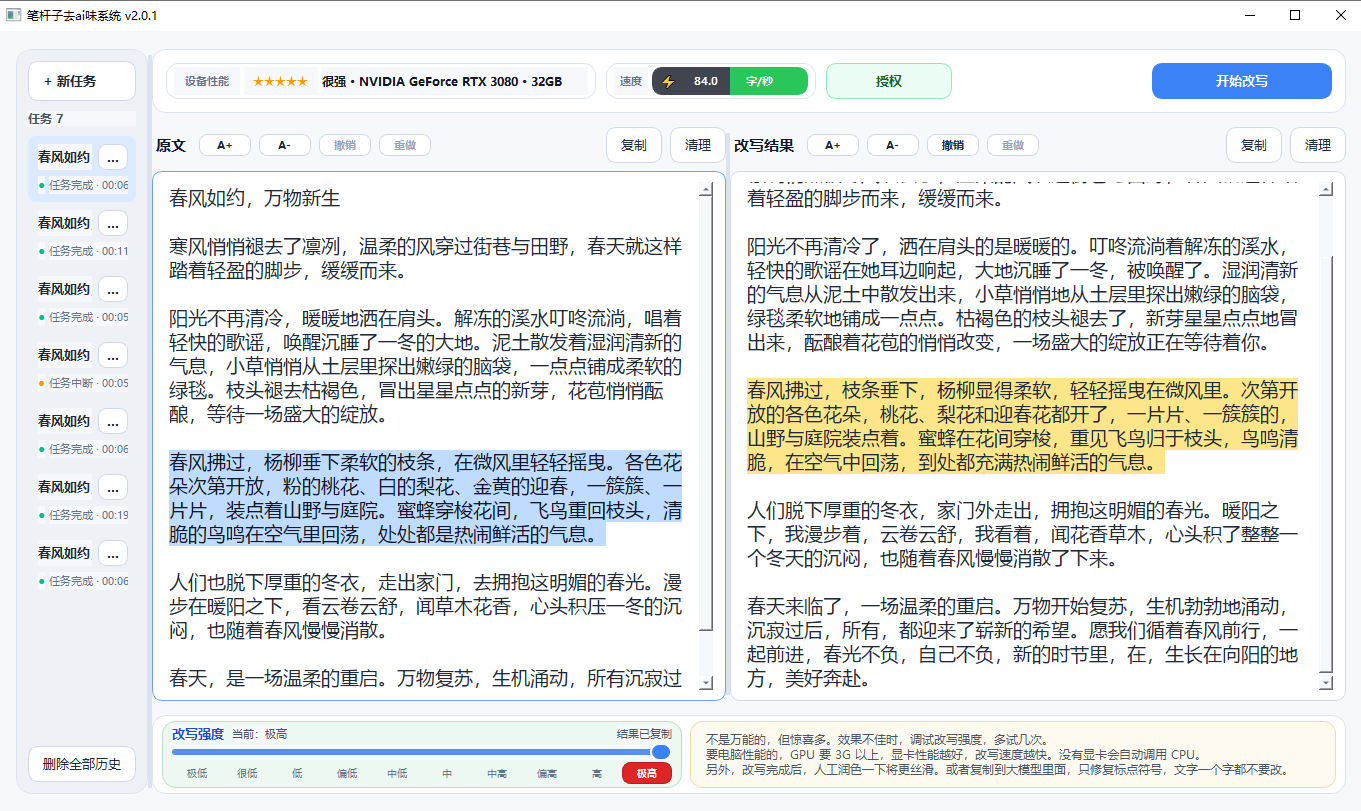Viewport: 1361px width, 811px height.
Task: Decrease the 改写结果 font size with A-
Action: tap(893, 145)
